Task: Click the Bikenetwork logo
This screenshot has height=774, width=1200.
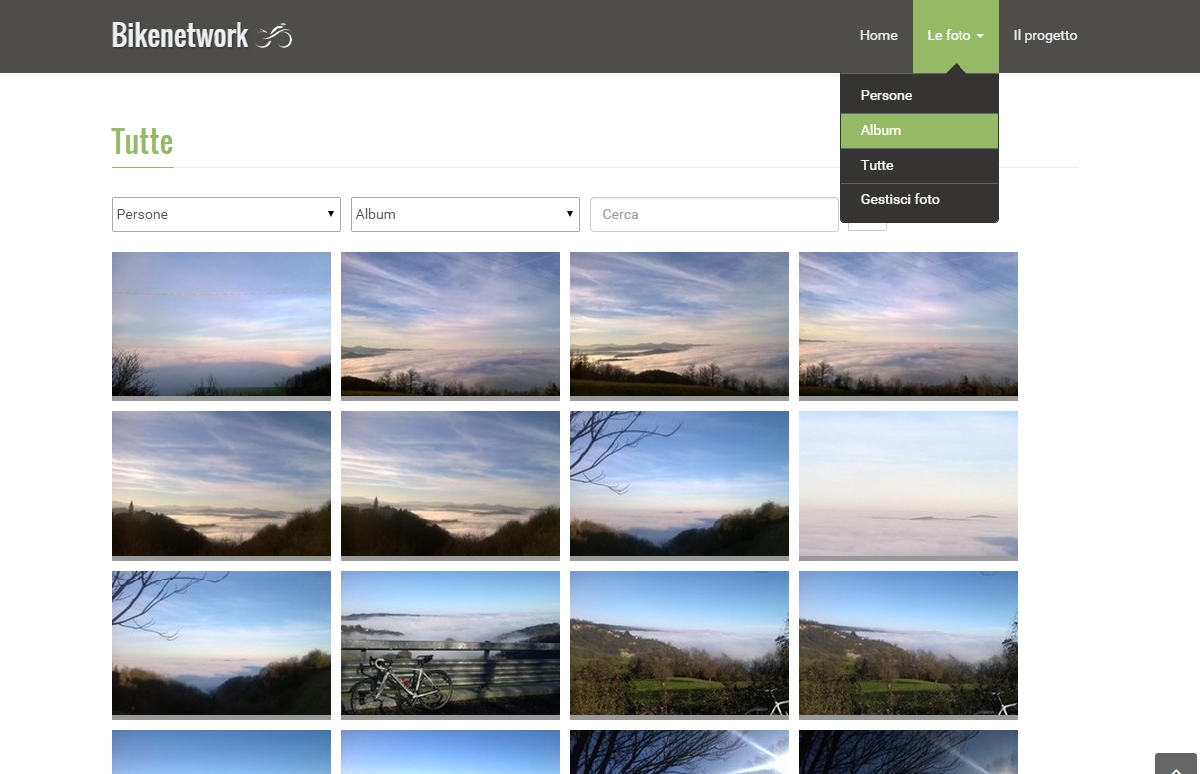Action: point(202,36)
